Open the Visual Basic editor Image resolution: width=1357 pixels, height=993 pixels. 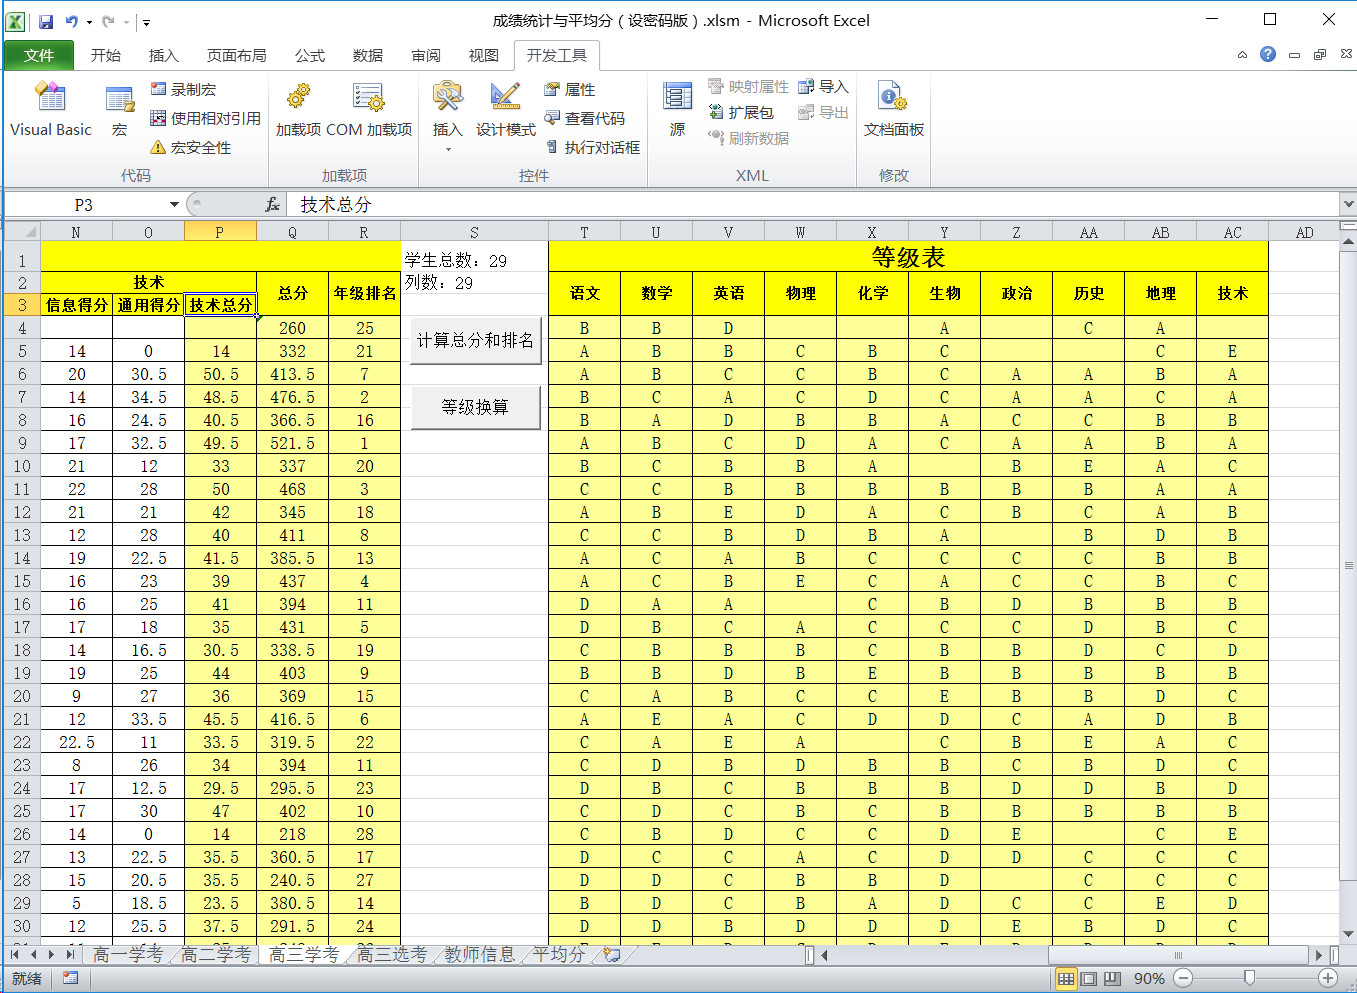[x=50, y=110]
